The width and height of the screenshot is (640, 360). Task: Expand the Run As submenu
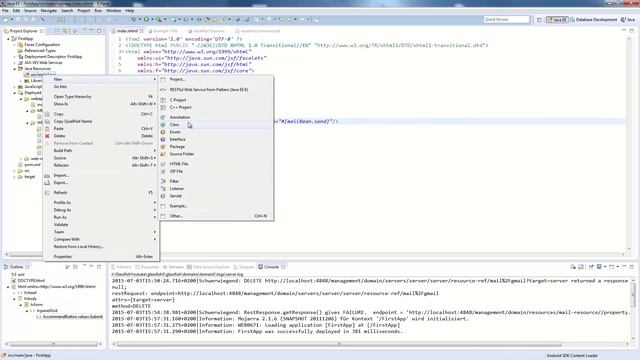point(101,217)
